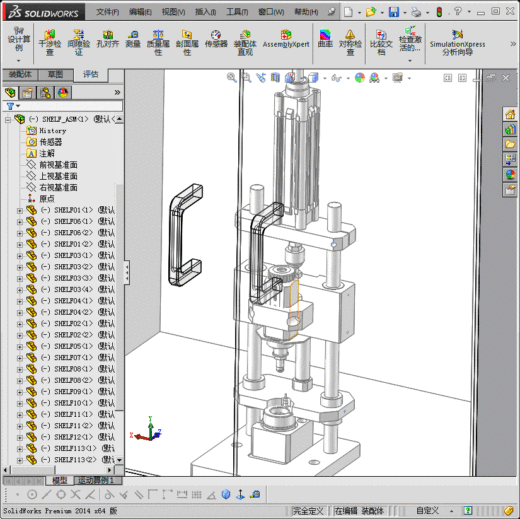Launch the AssemblyXpert tool
Screen dimensions: 520x519
pos(286,39)
